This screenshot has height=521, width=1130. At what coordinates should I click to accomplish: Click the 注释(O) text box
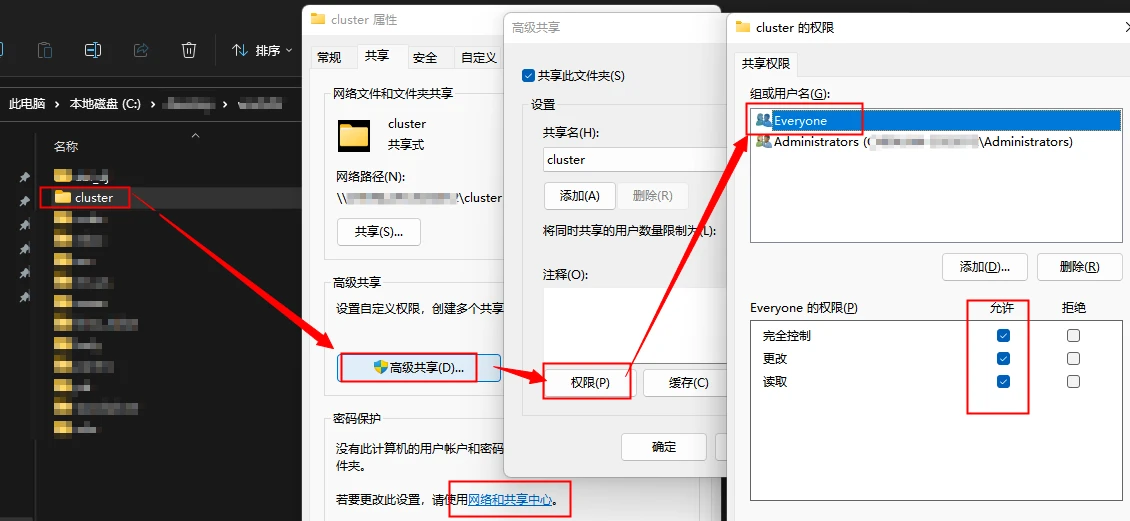coord(634,326)
